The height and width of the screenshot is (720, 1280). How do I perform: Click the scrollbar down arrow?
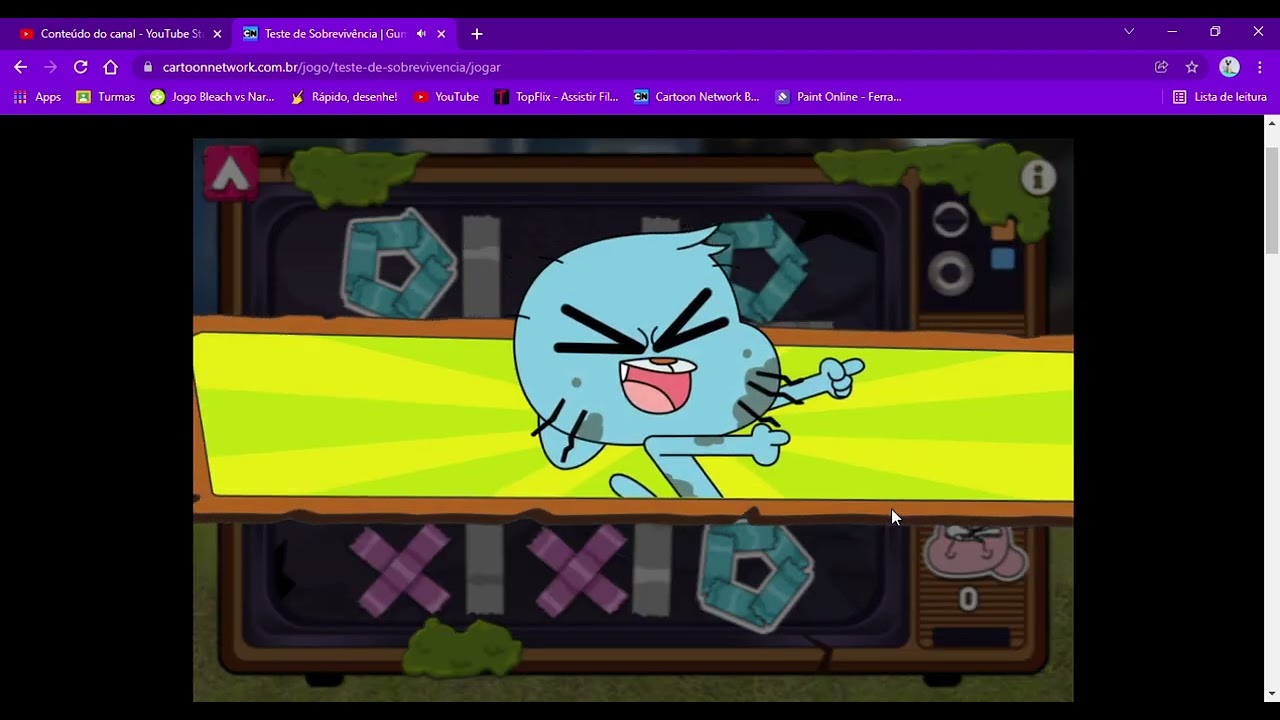[x=1272, y=693]
